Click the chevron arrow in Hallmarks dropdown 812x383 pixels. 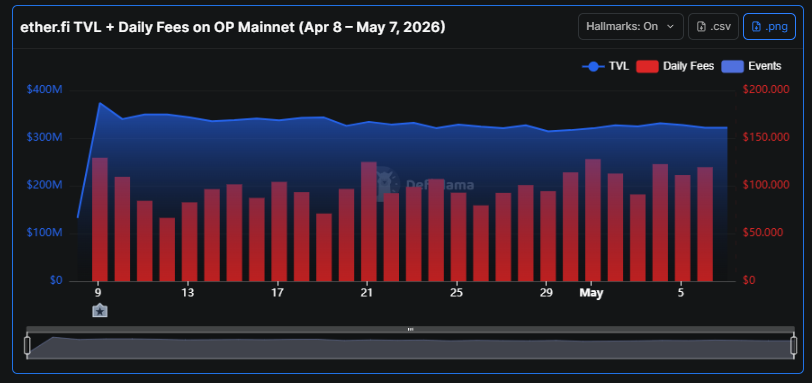[671, 26]
